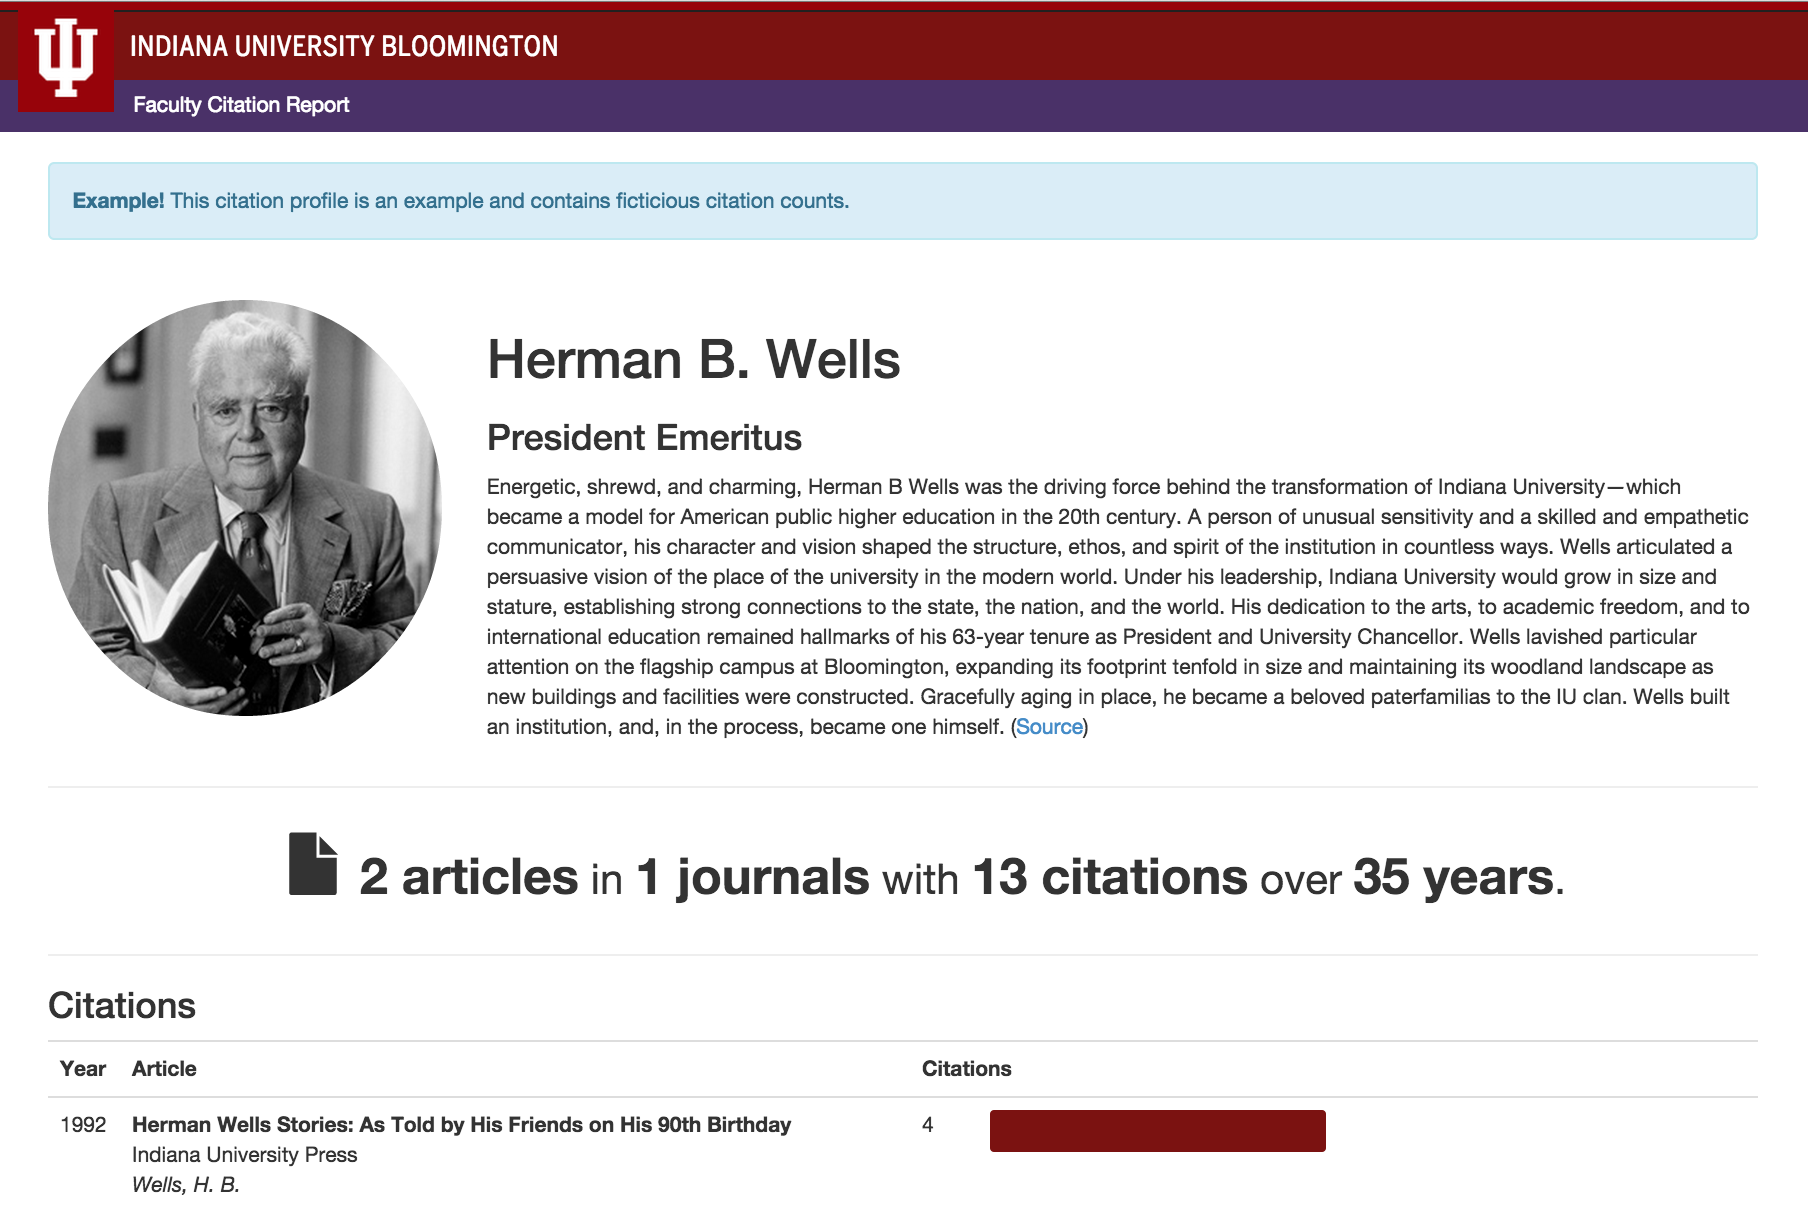This screenshot has width=1808, height=1212.
Task: Click Indiana University Bloomington header title
Action: (x=344, y=46)
